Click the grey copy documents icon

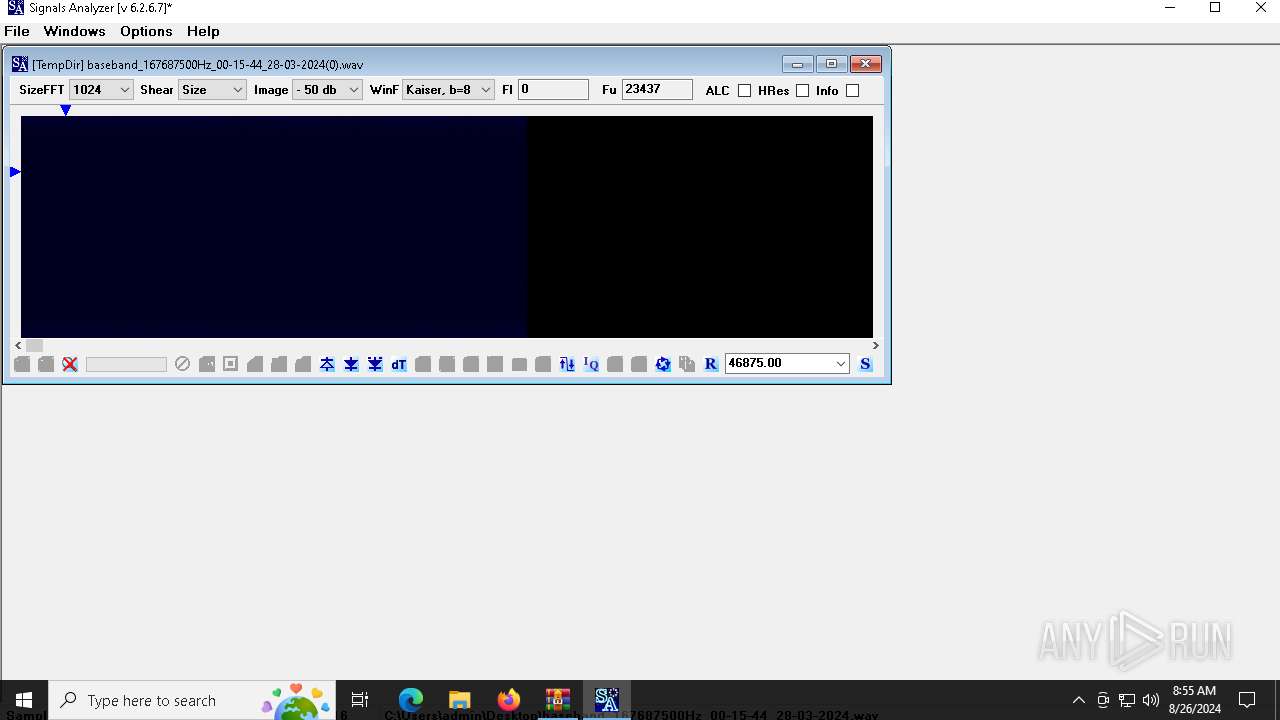(x=687, y=364)
